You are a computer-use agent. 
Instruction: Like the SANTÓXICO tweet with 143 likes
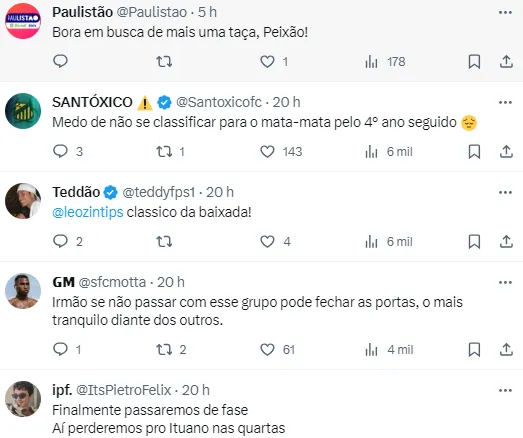click(267, 152)
